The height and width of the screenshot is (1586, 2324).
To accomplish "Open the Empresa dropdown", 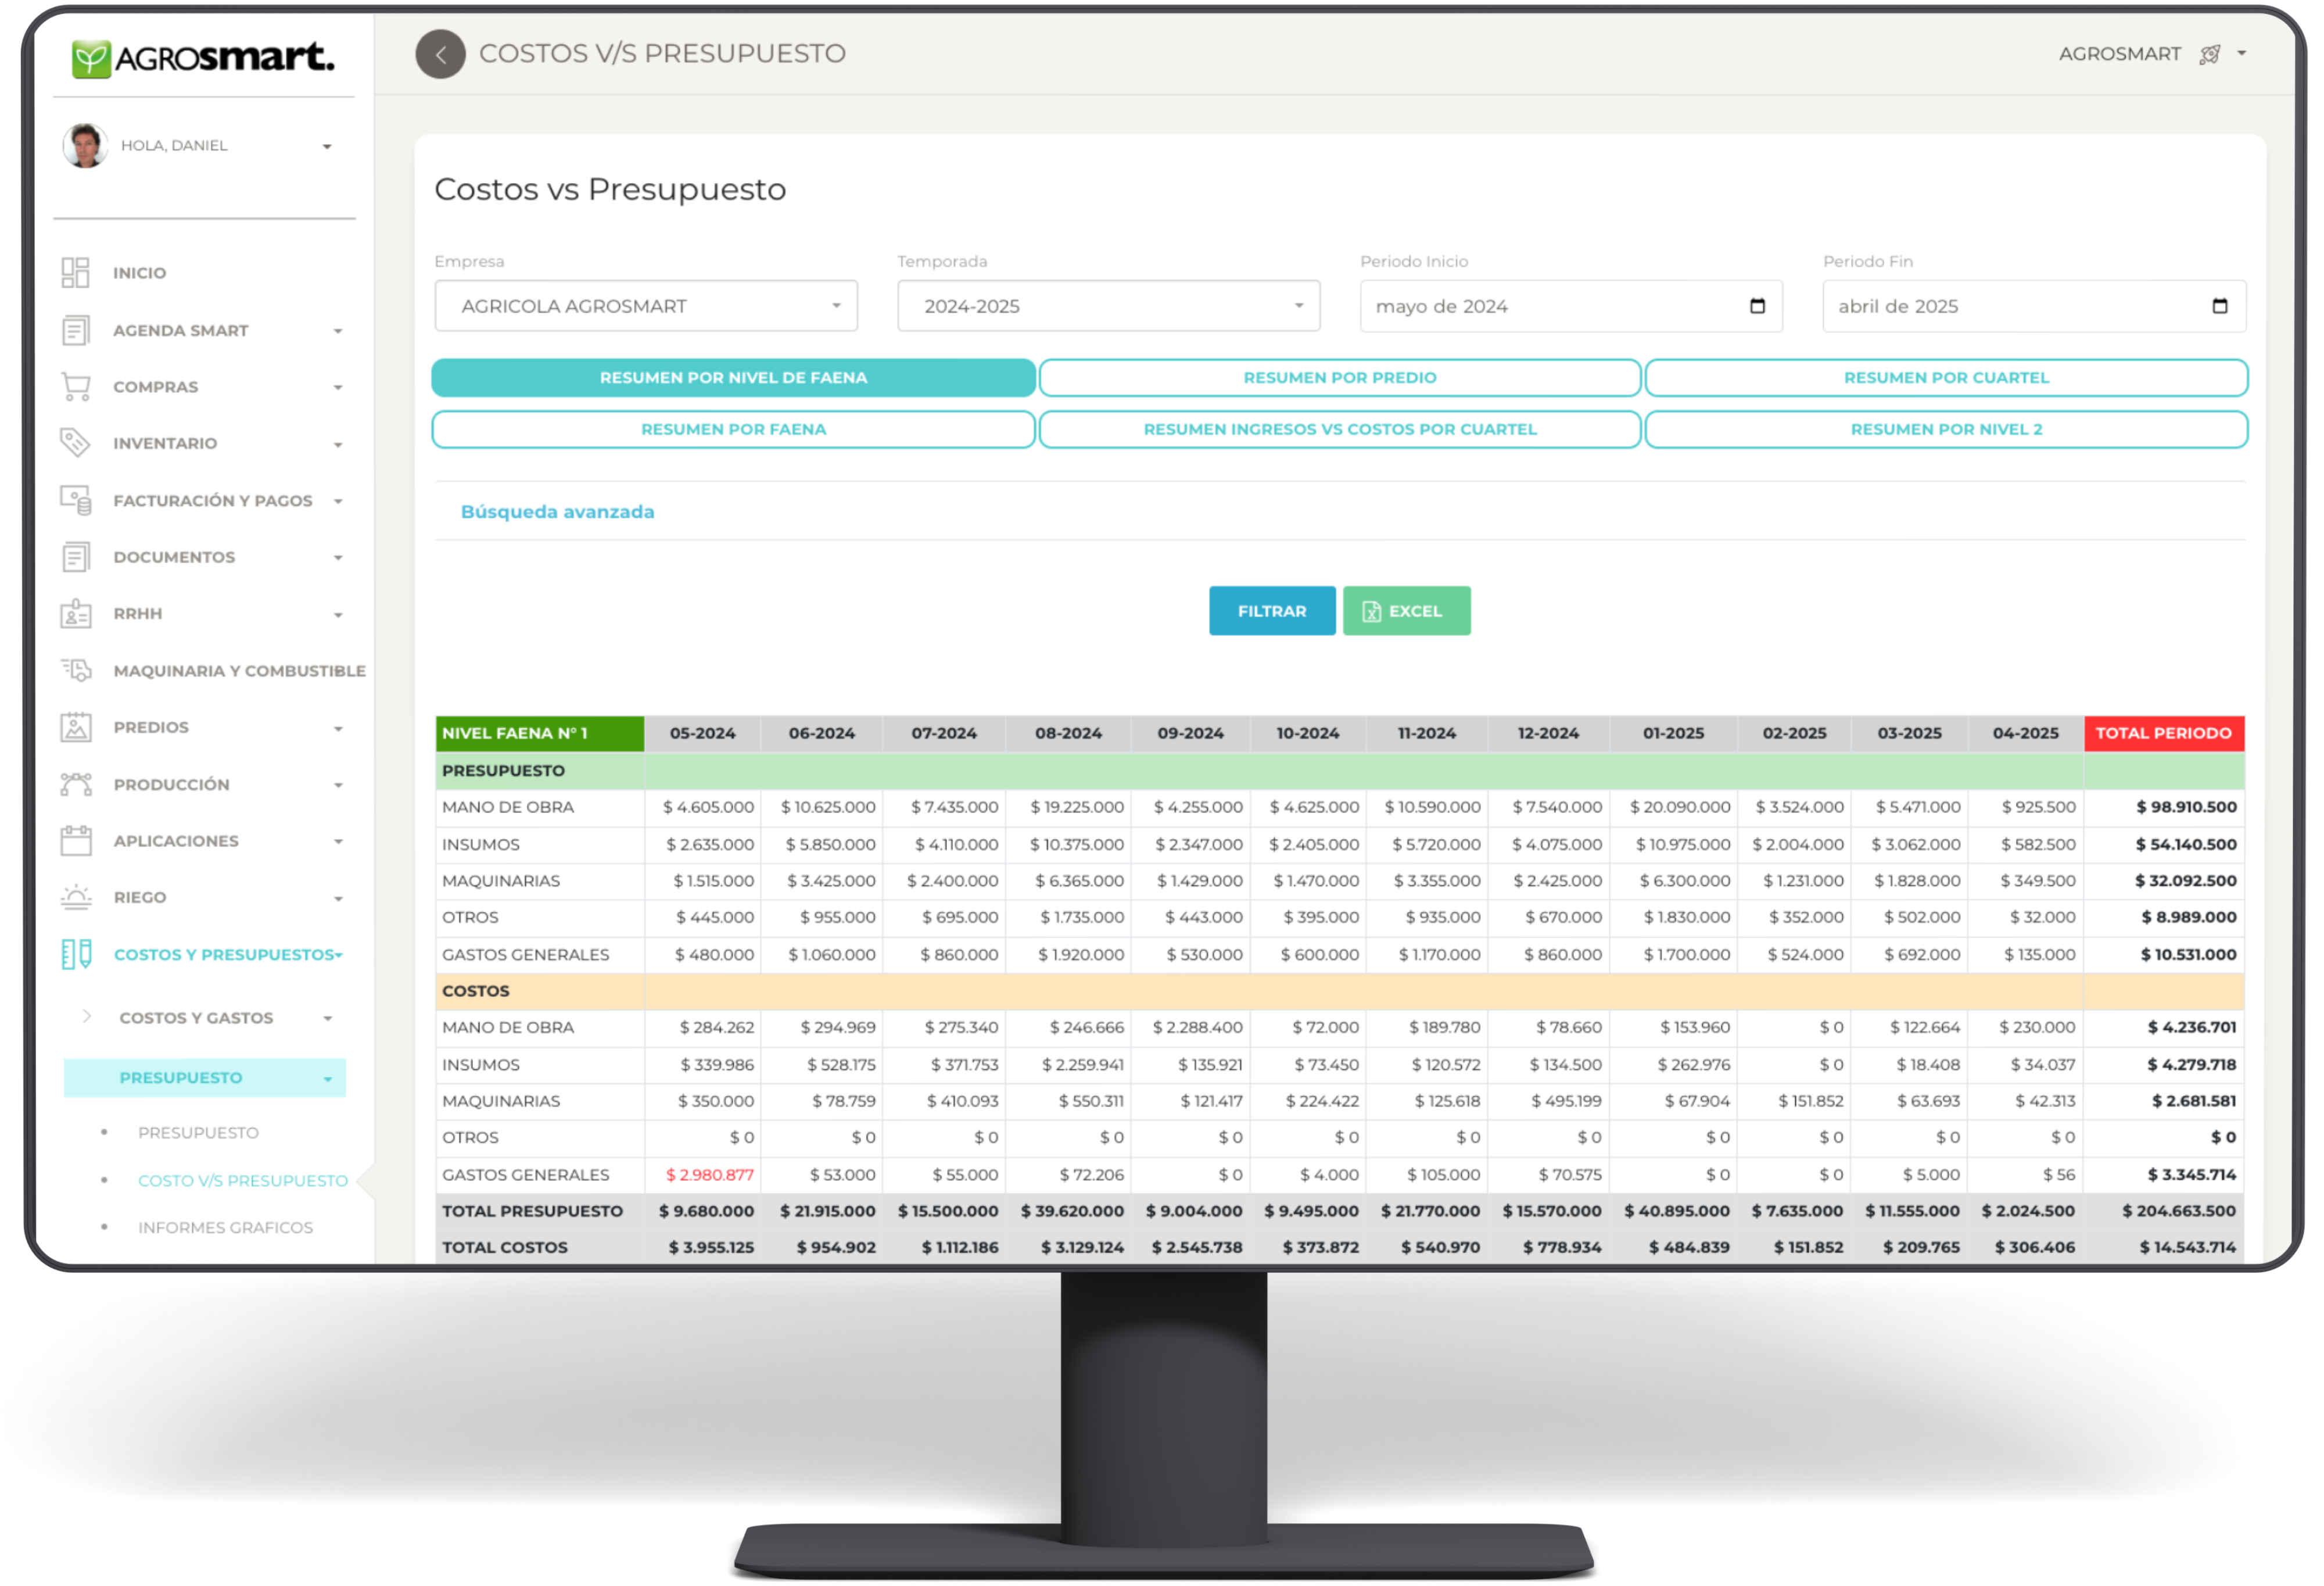I will click(646, 306).
